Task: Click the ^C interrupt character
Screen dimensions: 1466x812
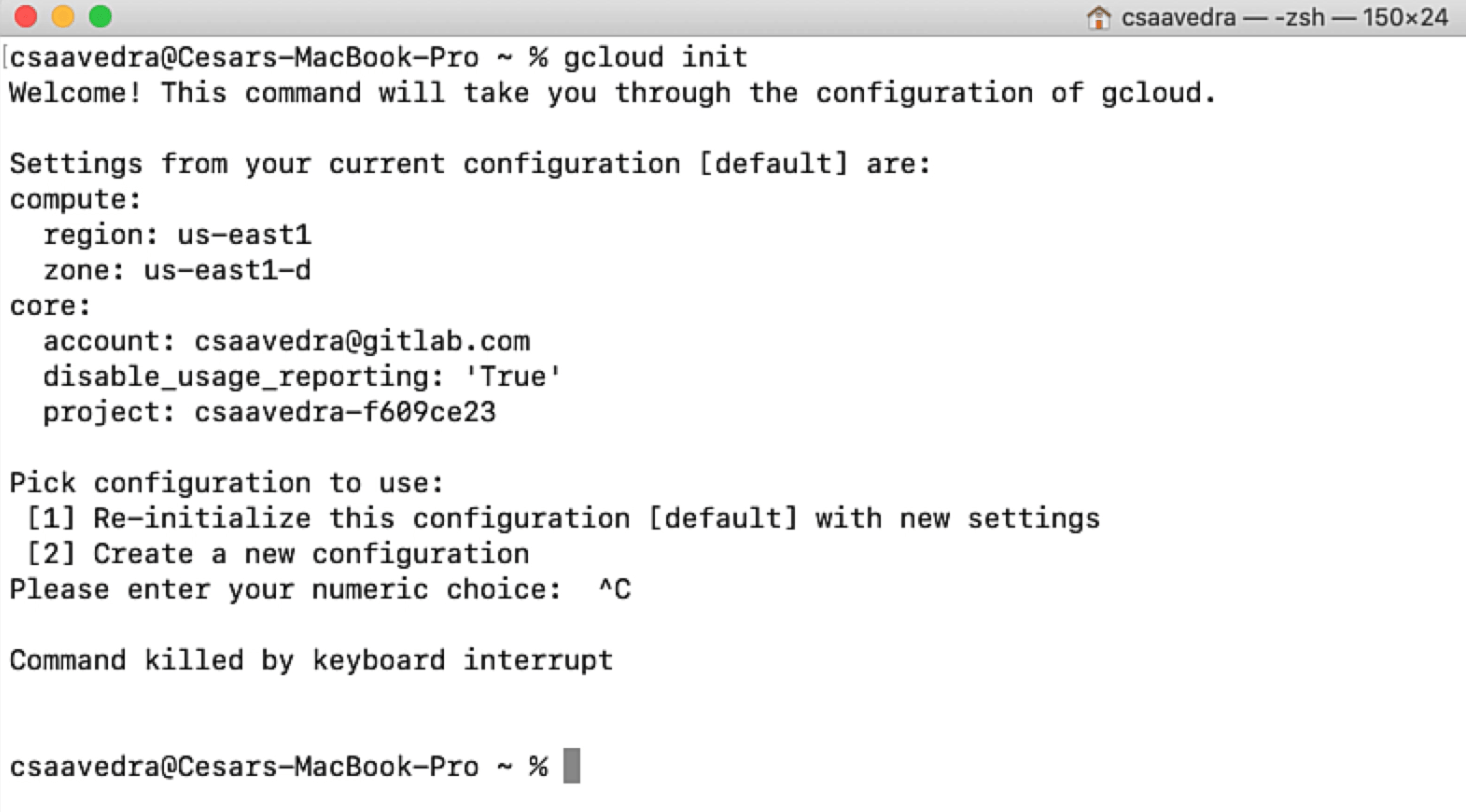Action: point(617,589)
